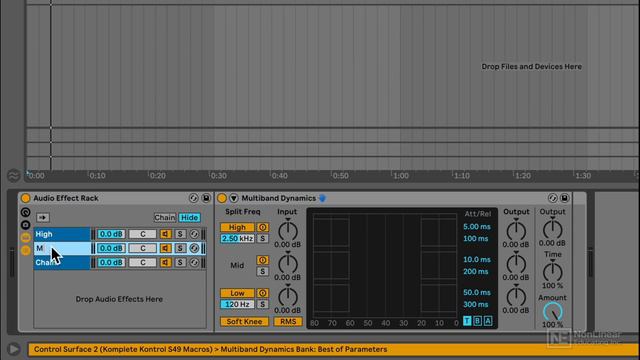Hot-swap the bottom Chain row

click(x=194, y=262)
